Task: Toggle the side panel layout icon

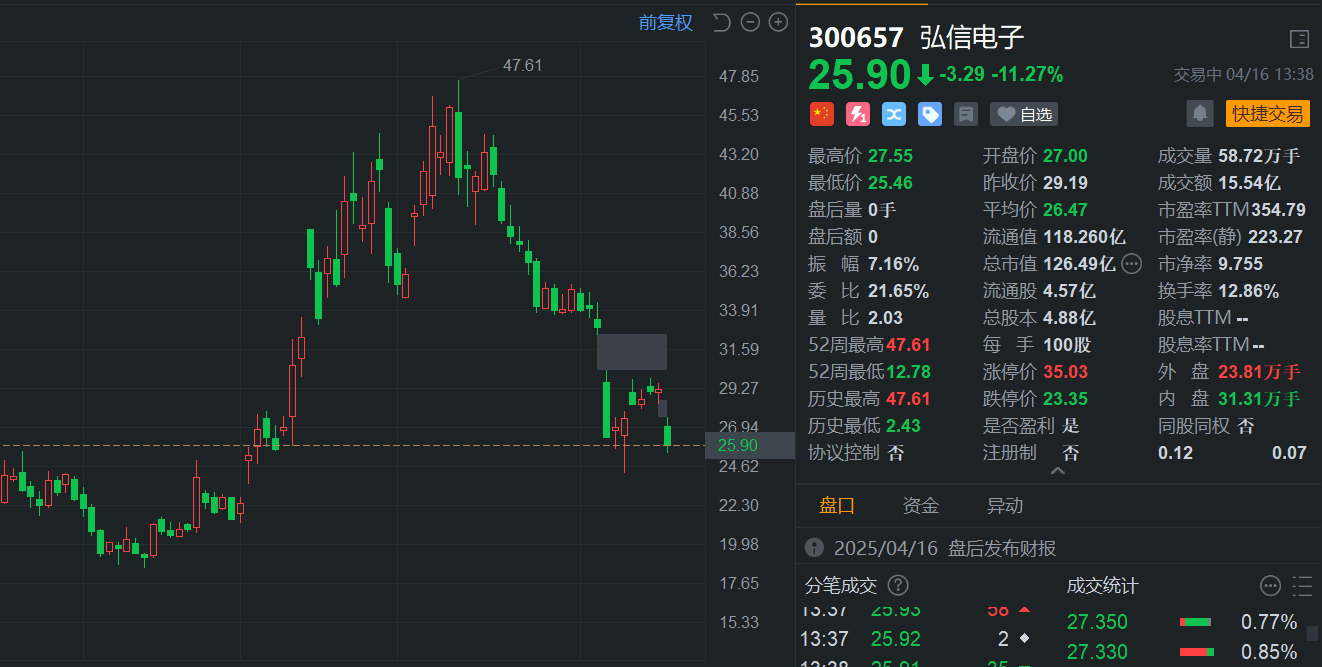Action: pos(1299,39)
